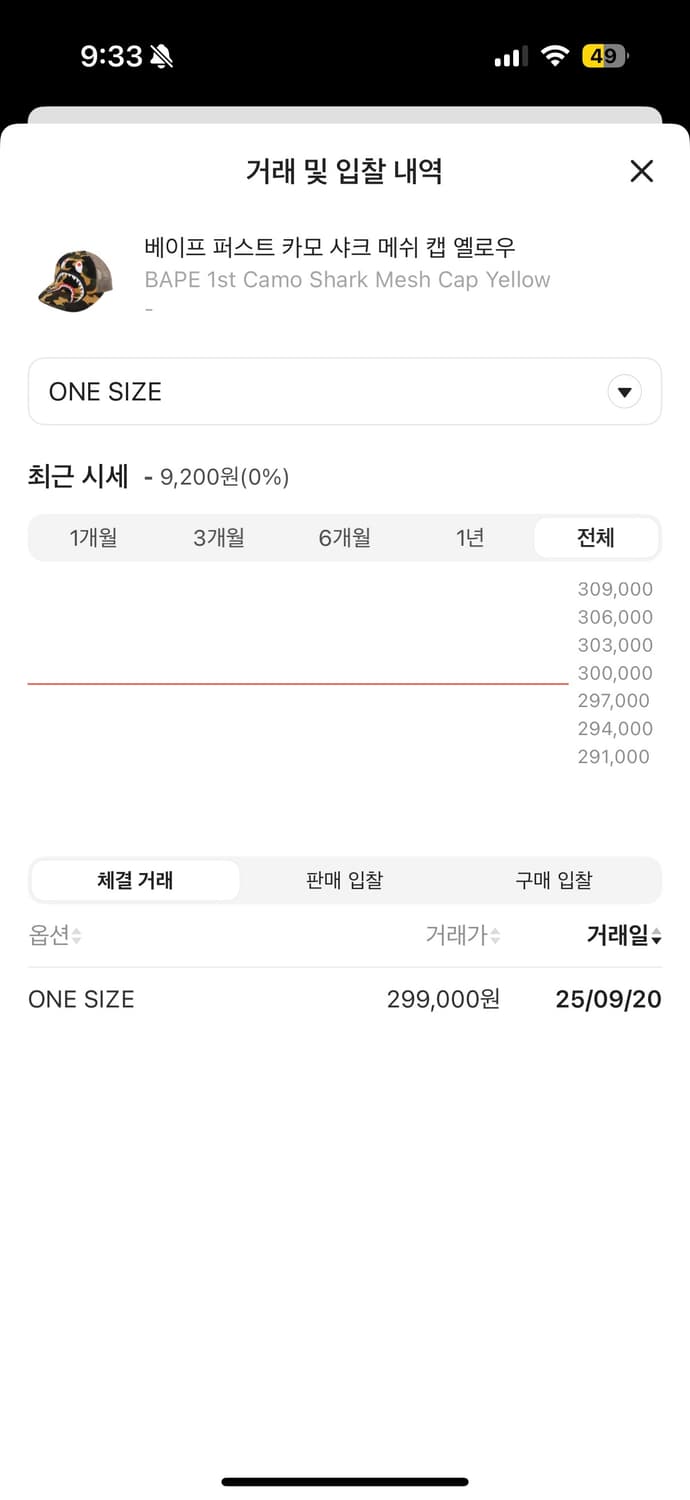Screen dimensions: 690x1500
Task: Select the 1개월 period filter
Action: click(94, 537)
